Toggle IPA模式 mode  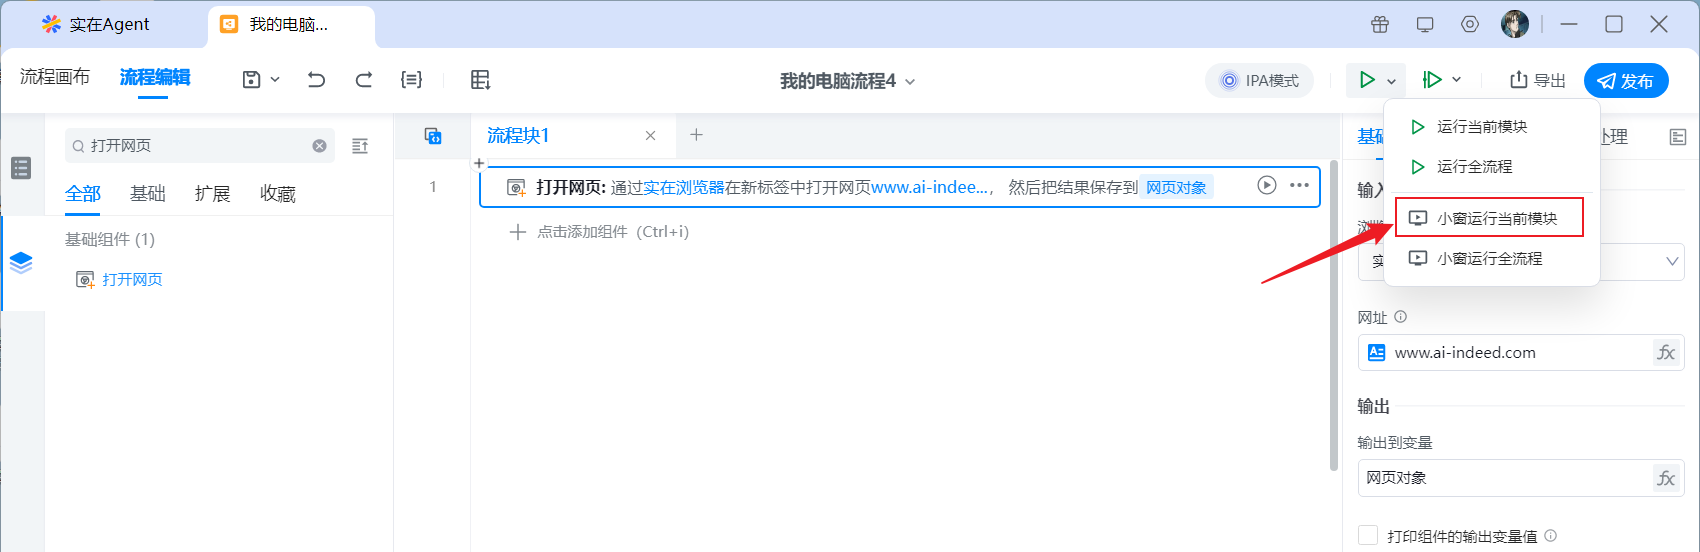point(1259,81)
